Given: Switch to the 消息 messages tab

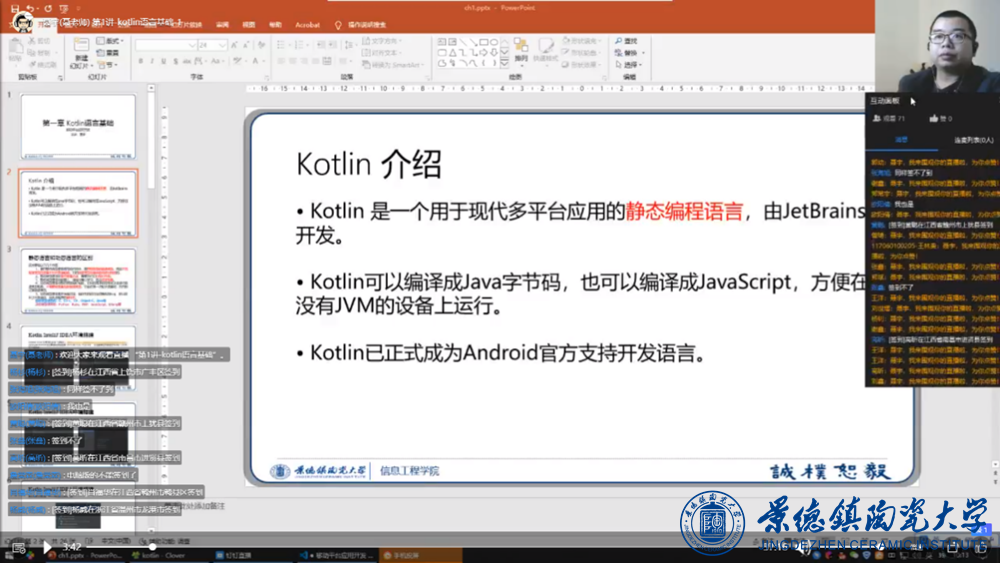Looking at the screenshot, I should [x=901, y=140].
